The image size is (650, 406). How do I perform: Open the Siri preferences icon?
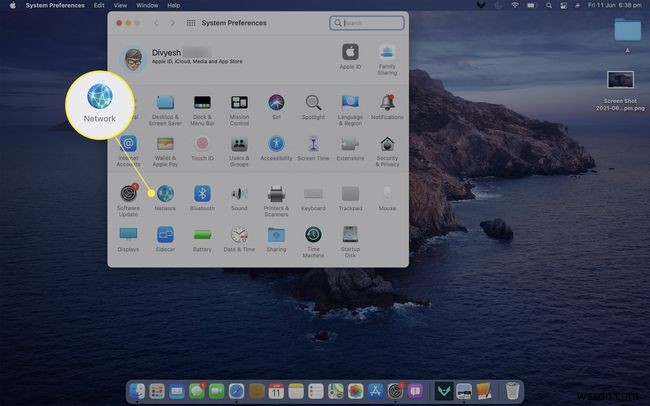[x=276, y=102]
